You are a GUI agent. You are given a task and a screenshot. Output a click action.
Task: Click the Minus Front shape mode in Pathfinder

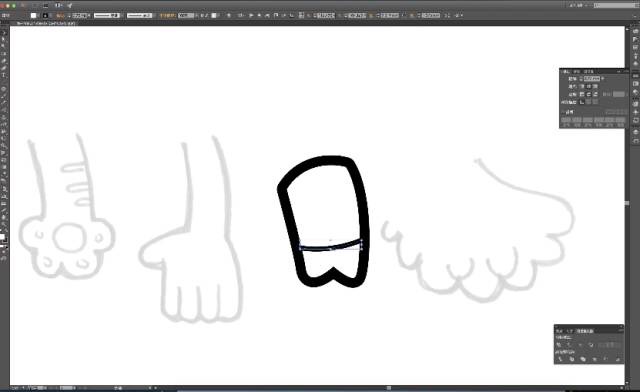point(568,345)
